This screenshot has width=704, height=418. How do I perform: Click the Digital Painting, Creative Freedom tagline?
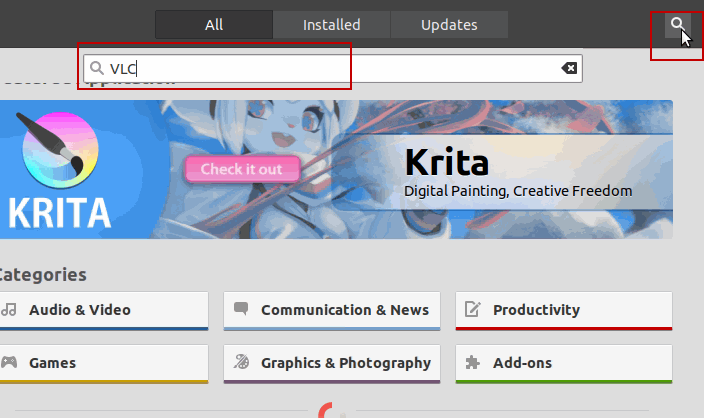(x=518, y=191)
